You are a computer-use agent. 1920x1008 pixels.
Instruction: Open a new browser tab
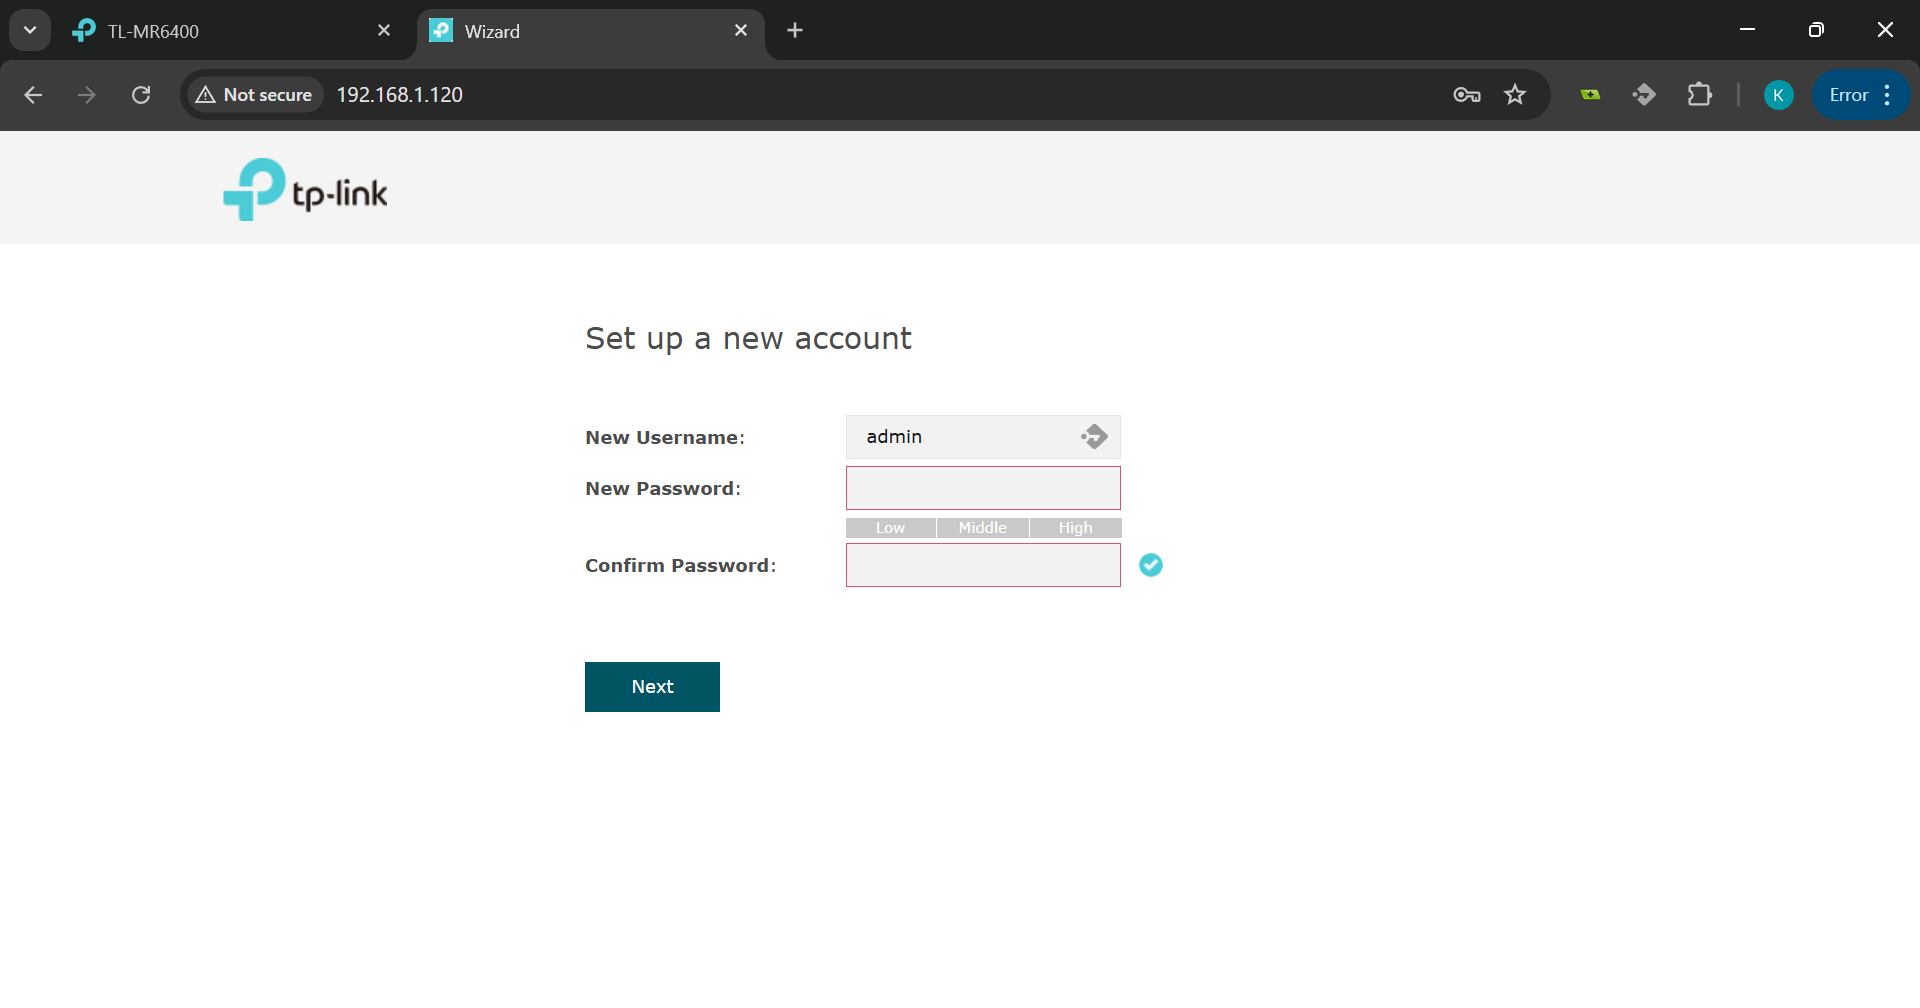click(x=795, y=31)
